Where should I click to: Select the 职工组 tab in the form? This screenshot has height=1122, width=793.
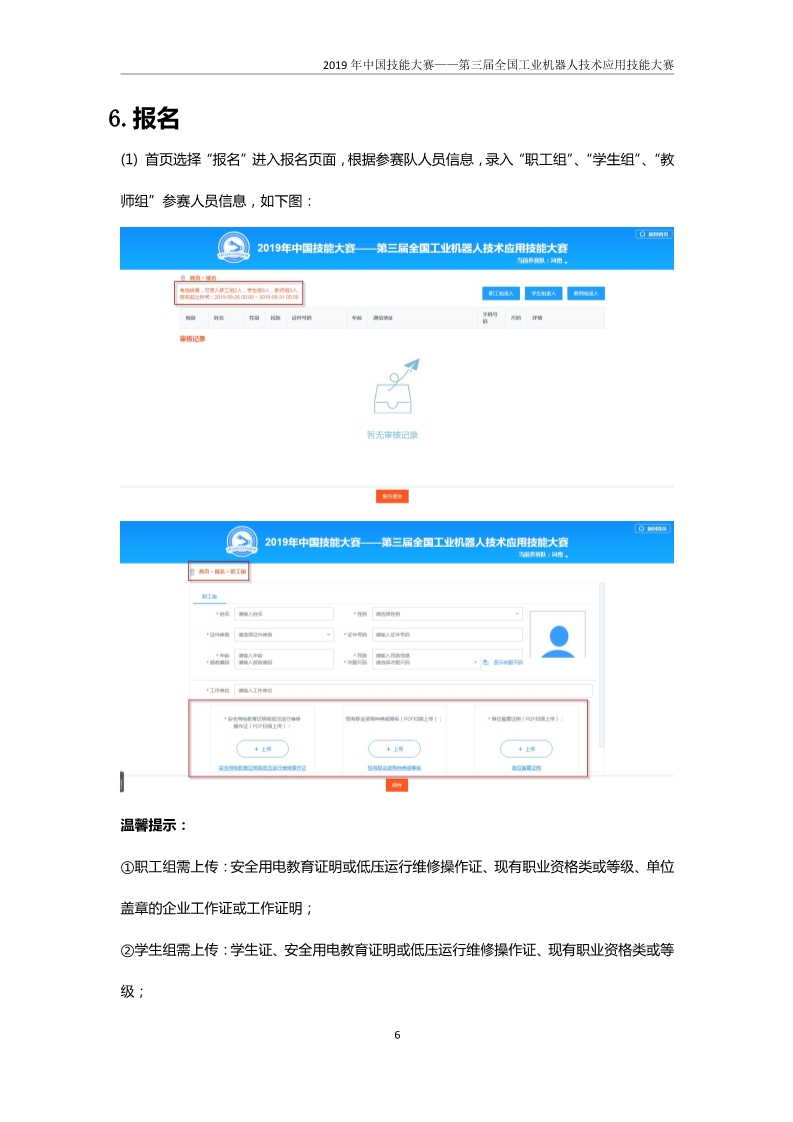[x=210, y=596]
